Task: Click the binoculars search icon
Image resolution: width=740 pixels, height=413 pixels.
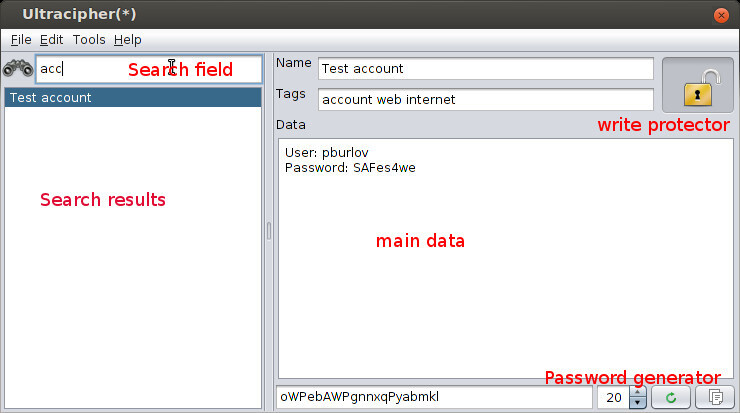Action: 18,69
